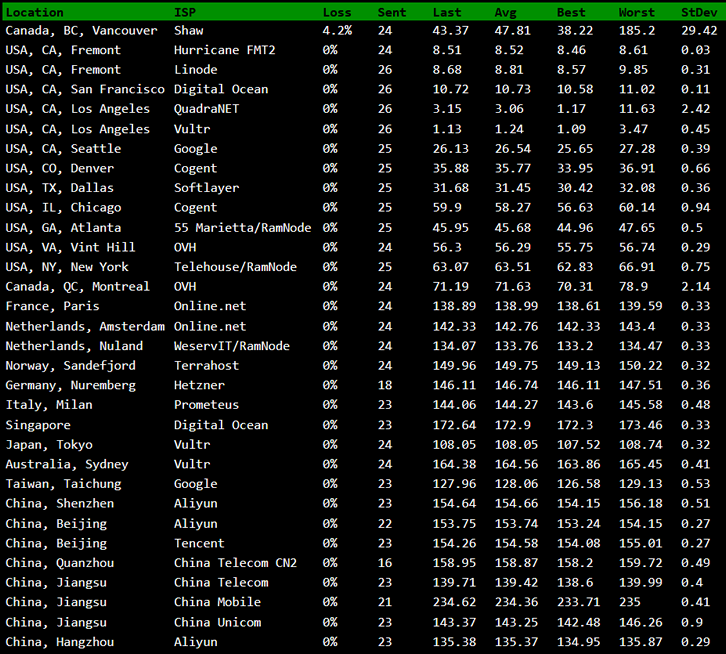
Task: Click the Linode ISP entry
Action: point(195,69)
